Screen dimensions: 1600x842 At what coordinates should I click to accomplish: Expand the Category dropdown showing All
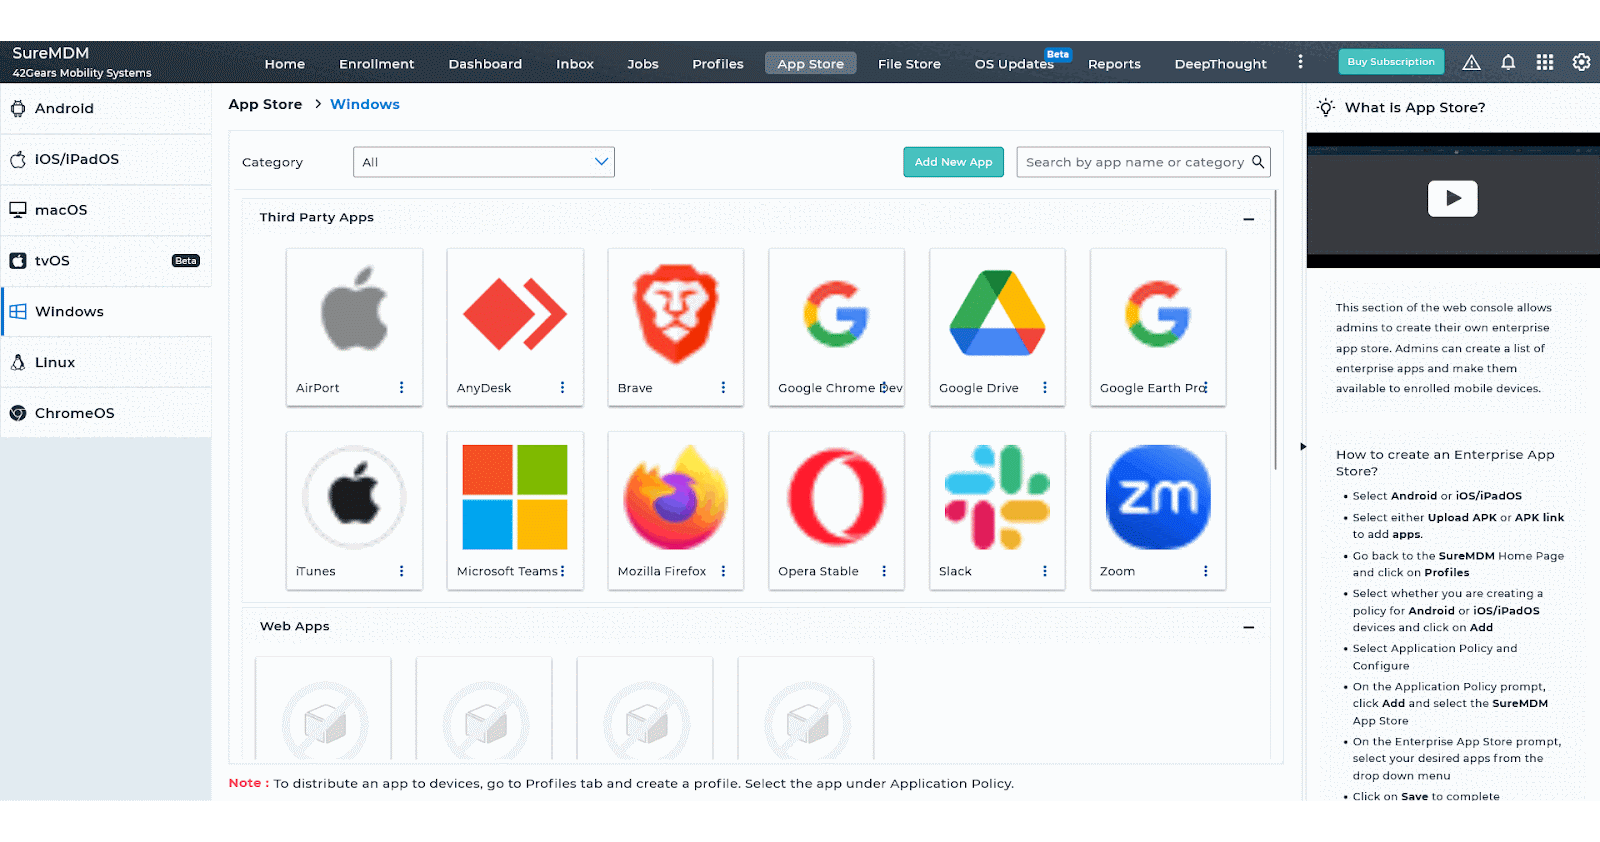click(x=484, y=162)
